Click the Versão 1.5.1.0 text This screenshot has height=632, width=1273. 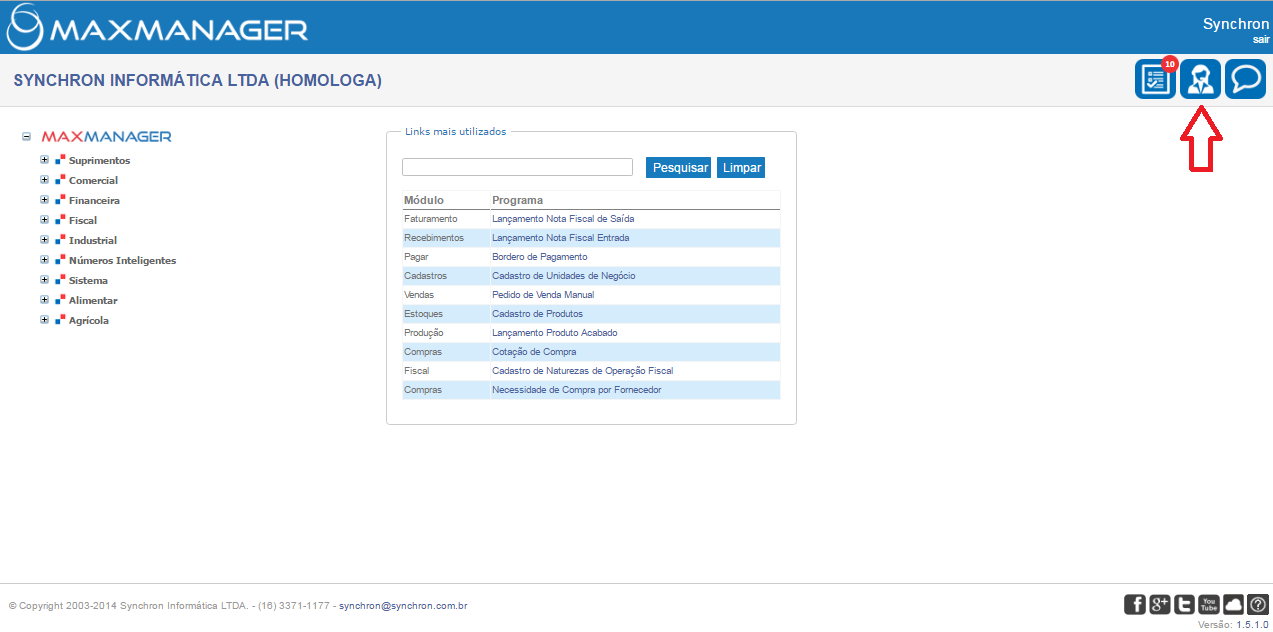[1233, 624]
